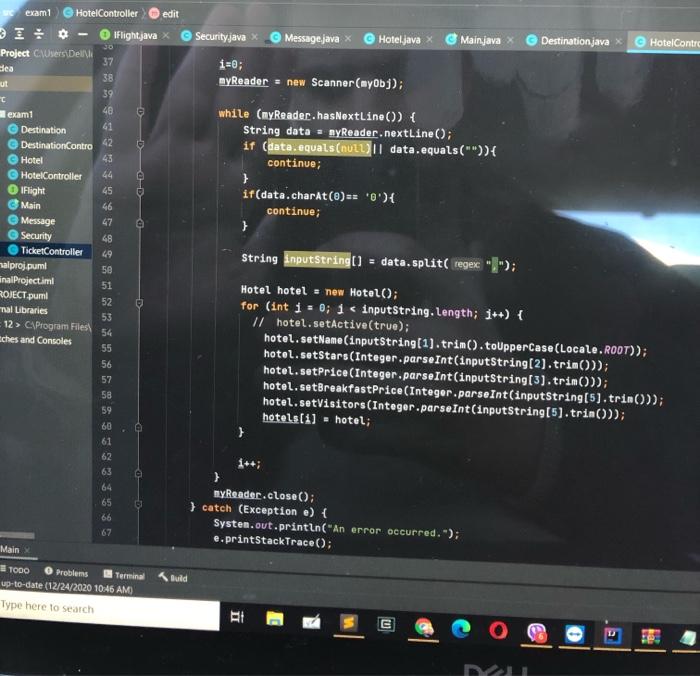This screenshot has height=676, width=700.
Task: Click the inputString variable on line 49
Action: click(x=317, y=259)
